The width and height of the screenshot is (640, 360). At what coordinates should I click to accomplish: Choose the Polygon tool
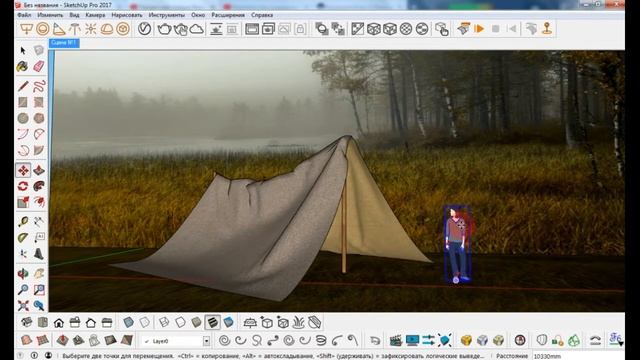click(x=39, y=118)
